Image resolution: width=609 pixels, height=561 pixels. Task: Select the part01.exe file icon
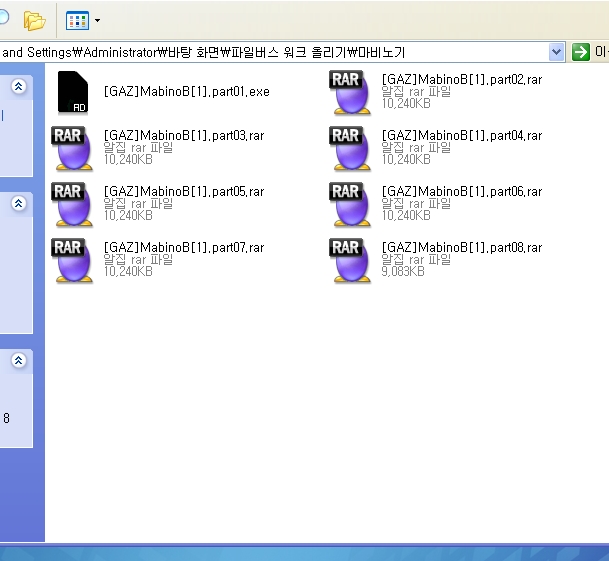point(73,92)
